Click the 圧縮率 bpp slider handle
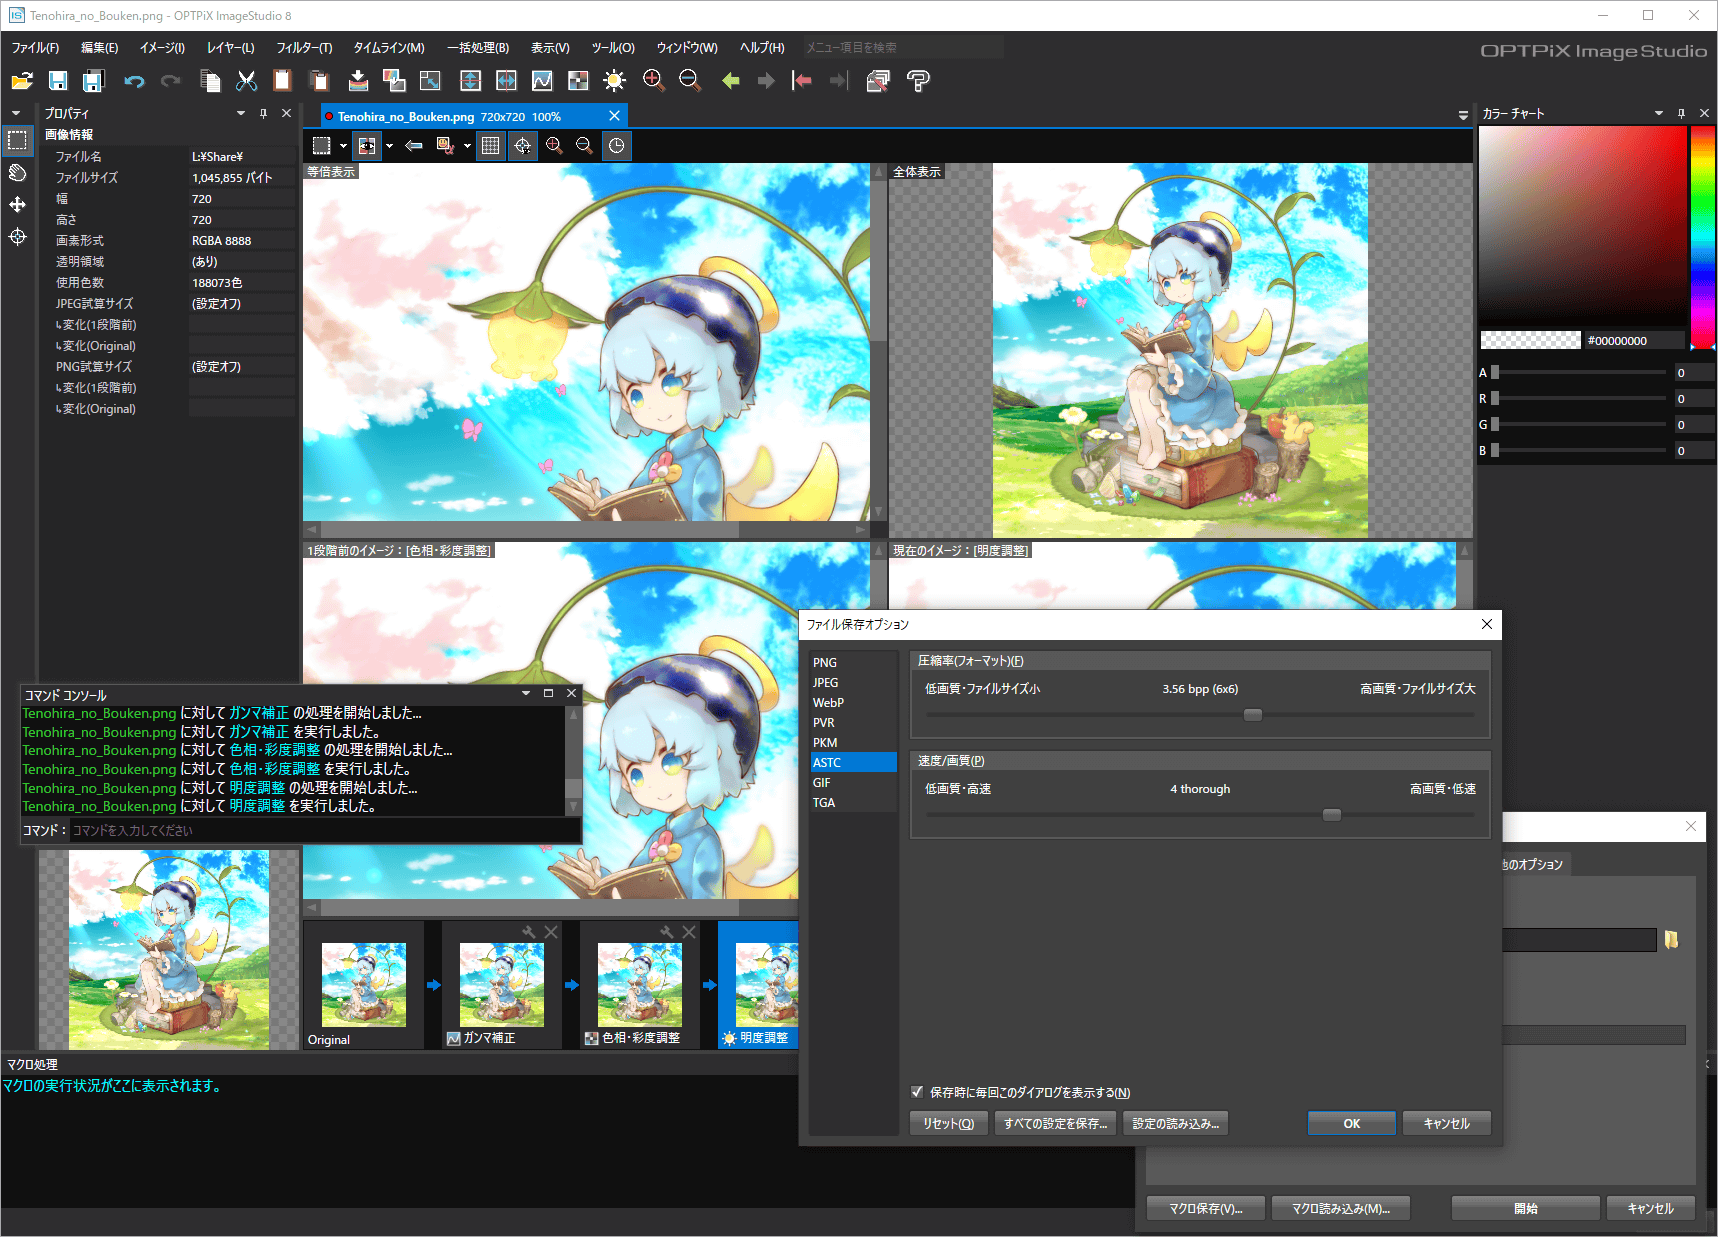 [1252, 715]
